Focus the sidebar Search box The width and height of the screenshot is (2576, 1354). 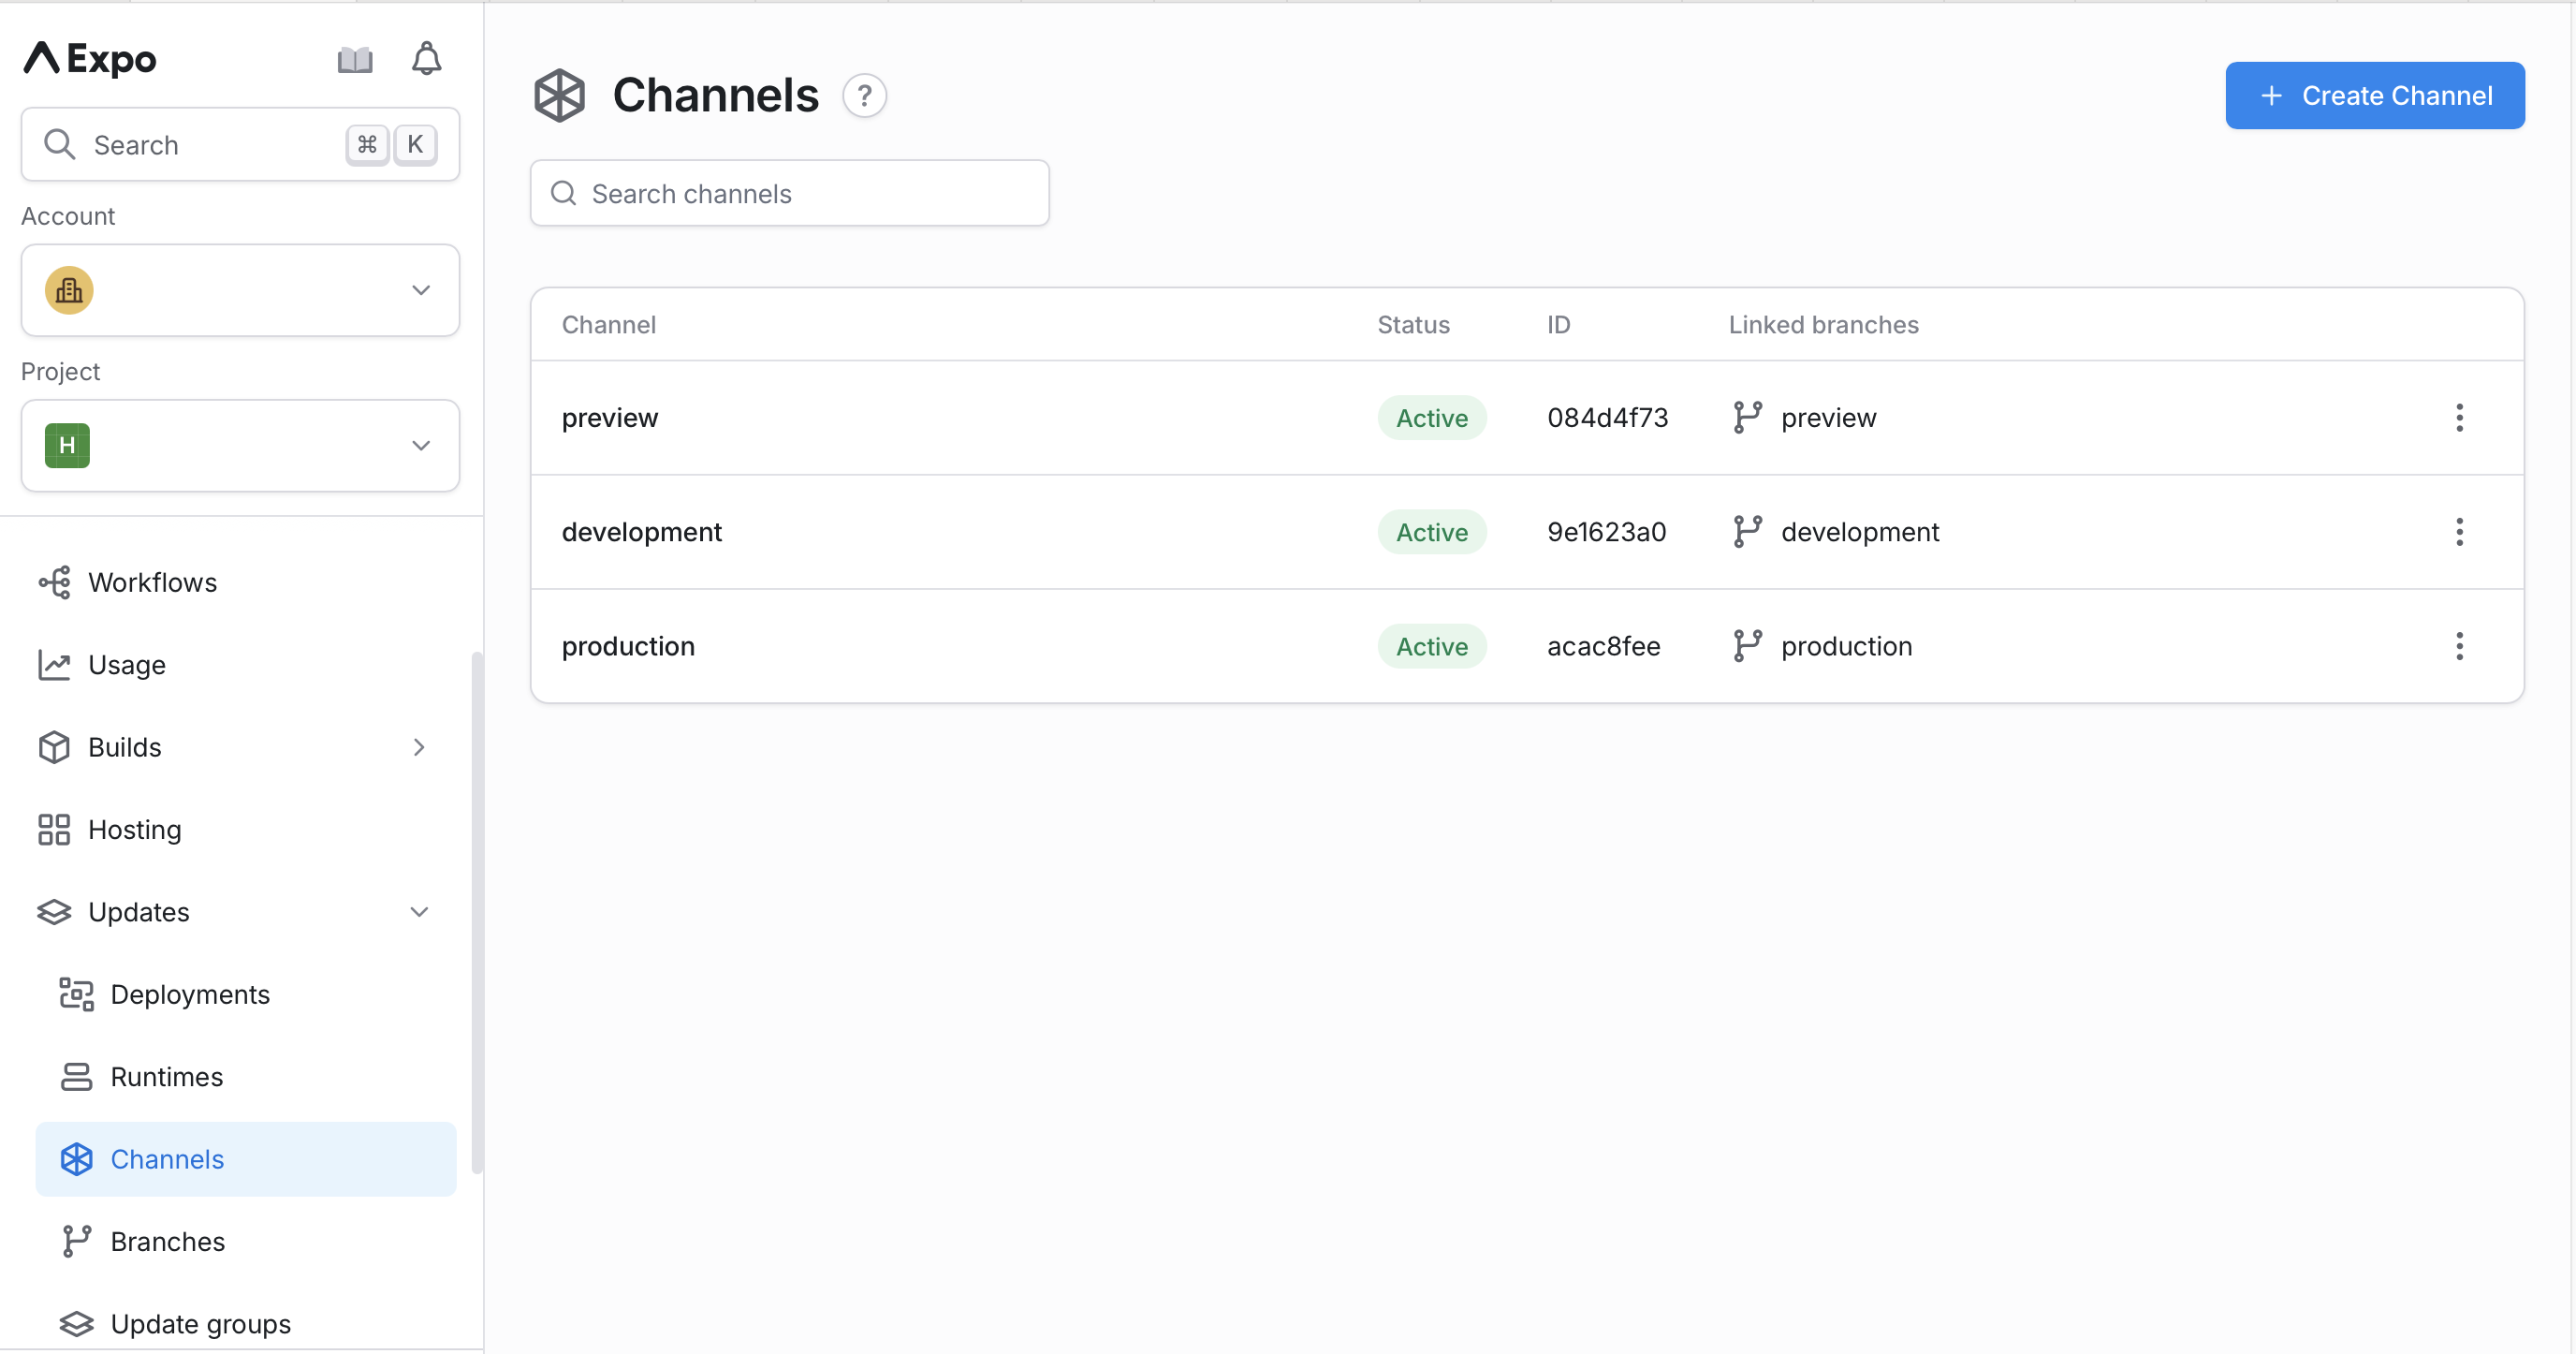click(x=240, y=145)
